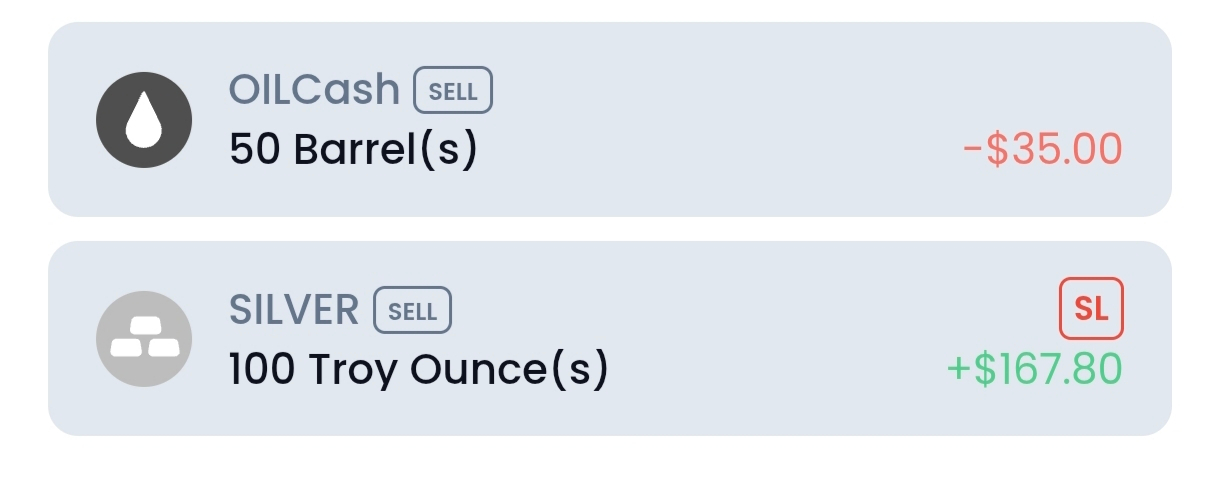Click the Troy Ounce(s) unit label
1220x485 pixels.
(458, 371)
